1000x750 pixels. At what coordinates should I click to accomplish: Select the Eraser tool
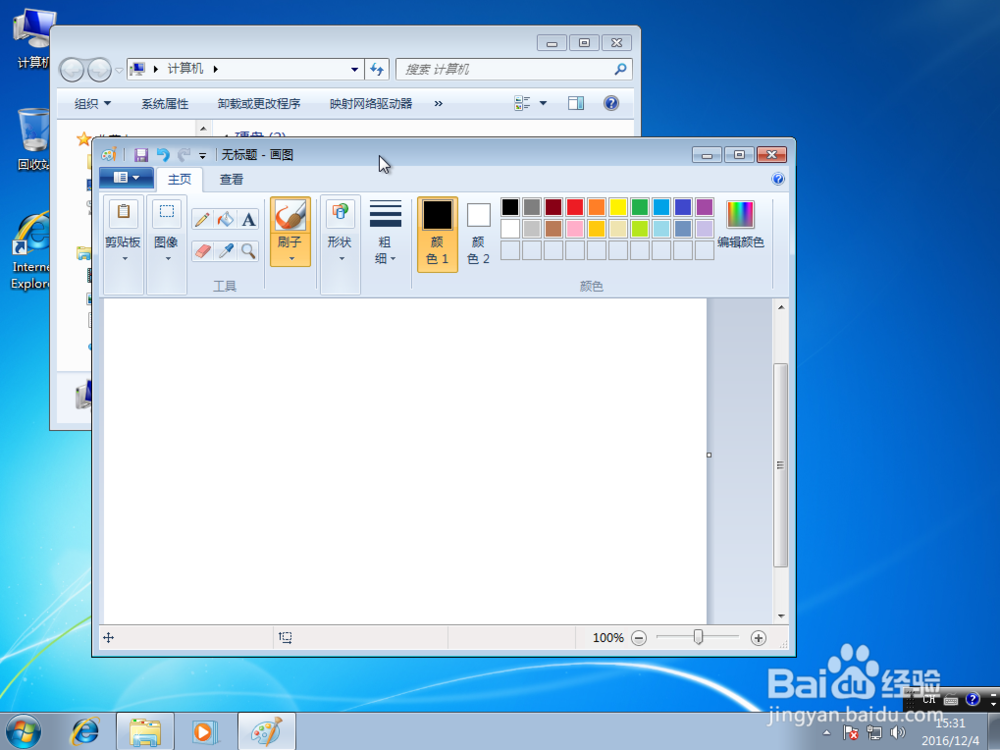point(202,251)
